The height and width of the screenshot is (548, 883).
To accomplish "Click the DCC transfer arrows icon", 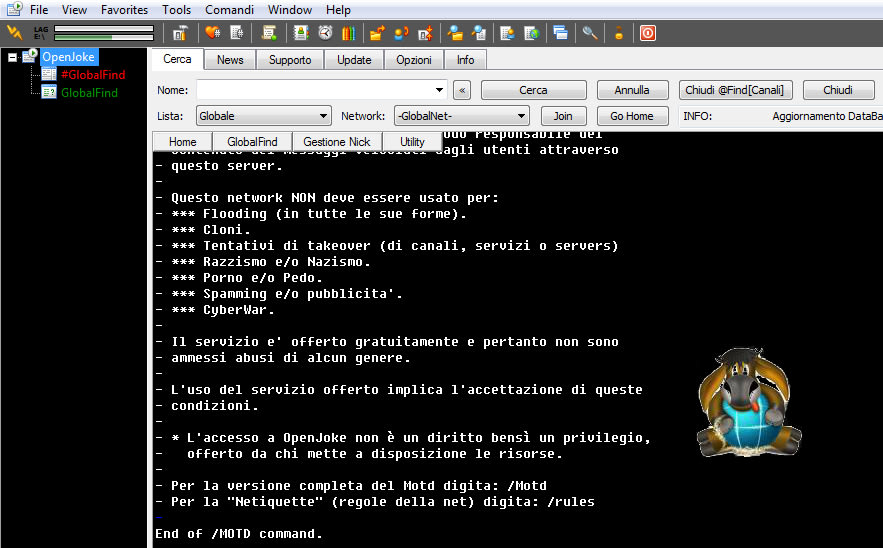I will pyautogui.click(x=425, y=33).
